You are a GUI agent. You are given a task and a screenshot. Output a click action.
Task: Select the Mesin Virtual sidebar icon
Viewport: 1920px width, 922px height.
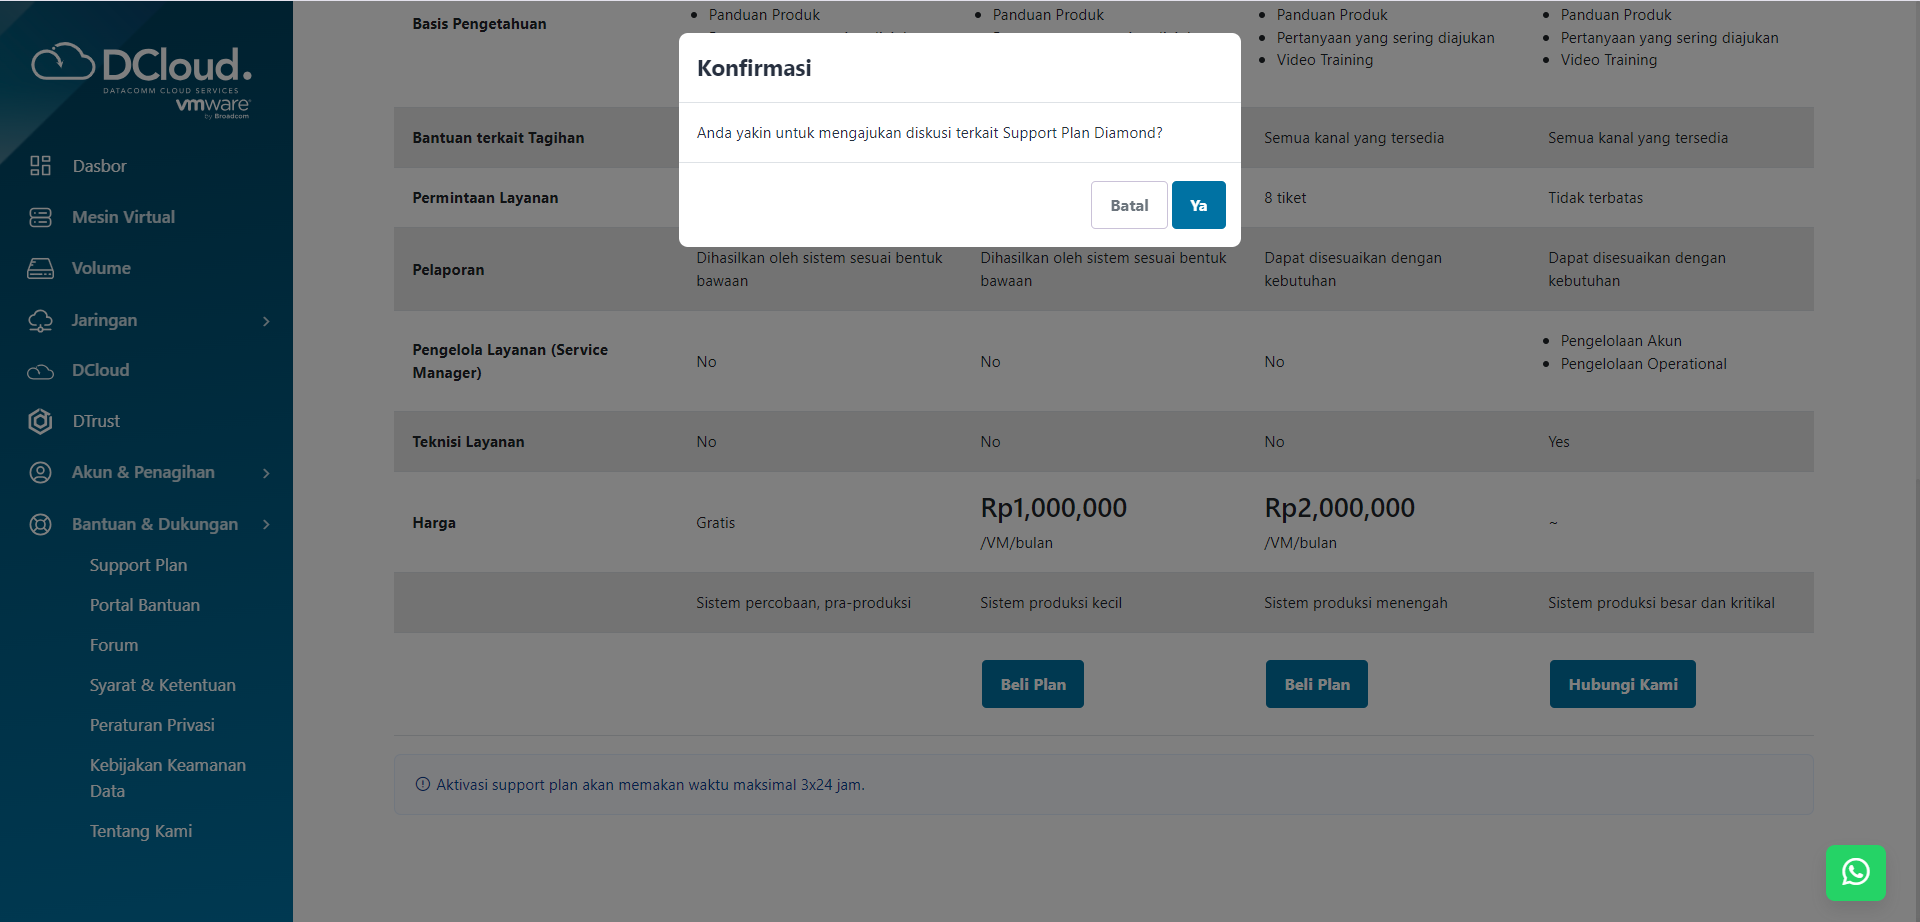[40, 217]
